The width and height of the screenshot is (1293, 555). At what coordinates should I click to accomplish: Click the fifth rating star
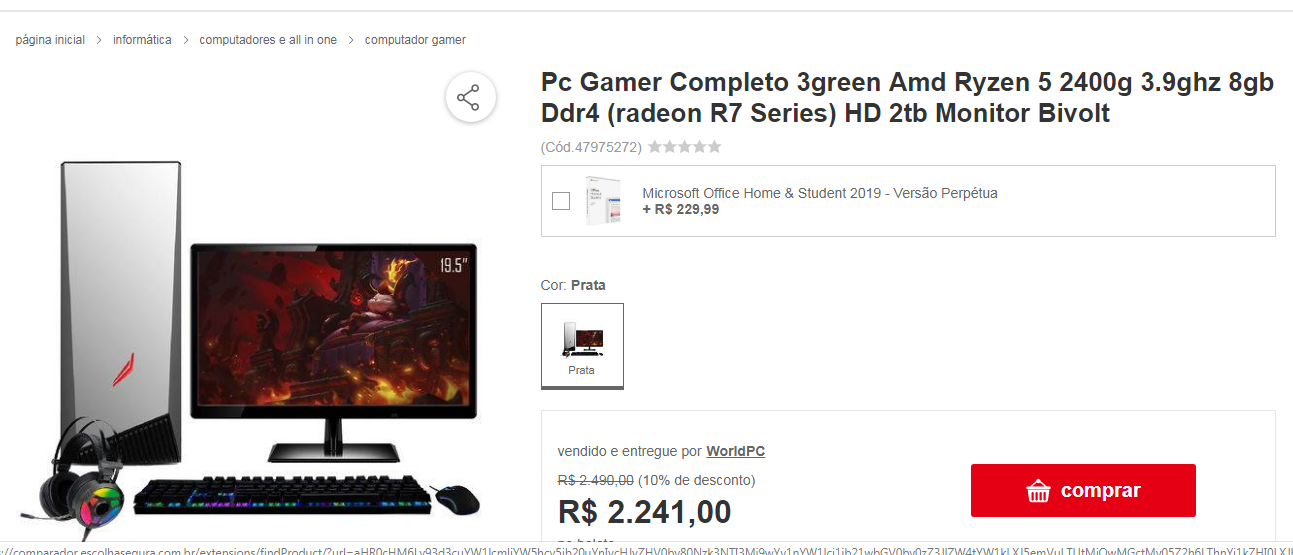click(x=714, y=147)
